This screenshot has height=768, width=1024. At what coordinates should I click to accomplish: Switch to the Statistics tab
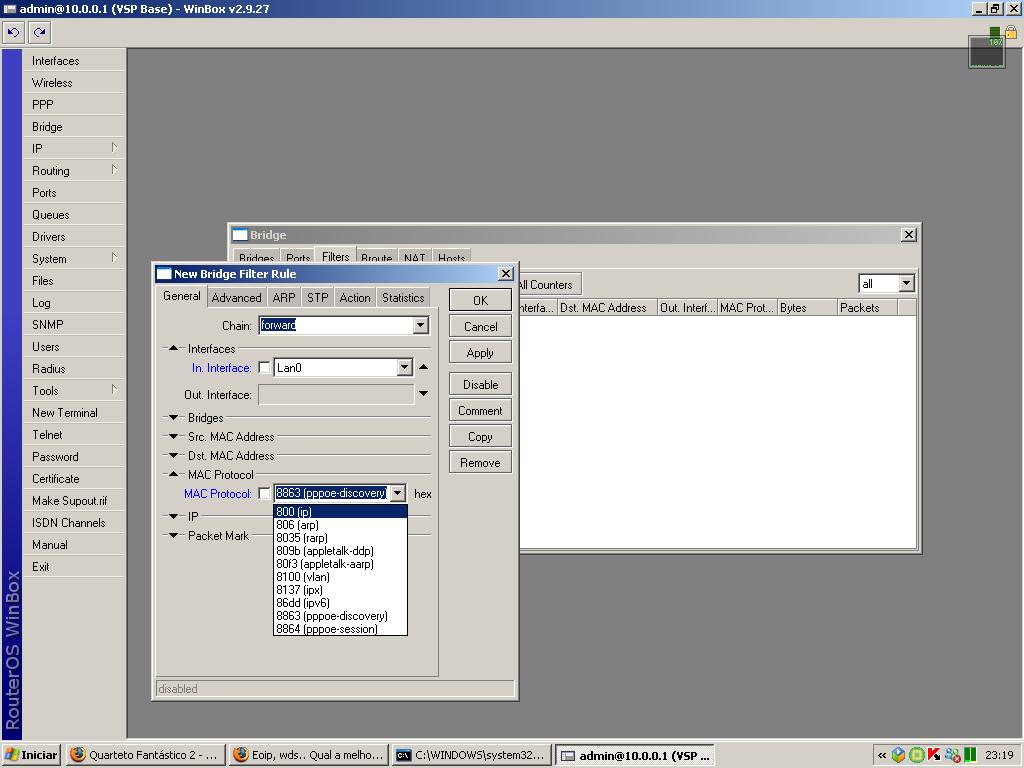403,298
